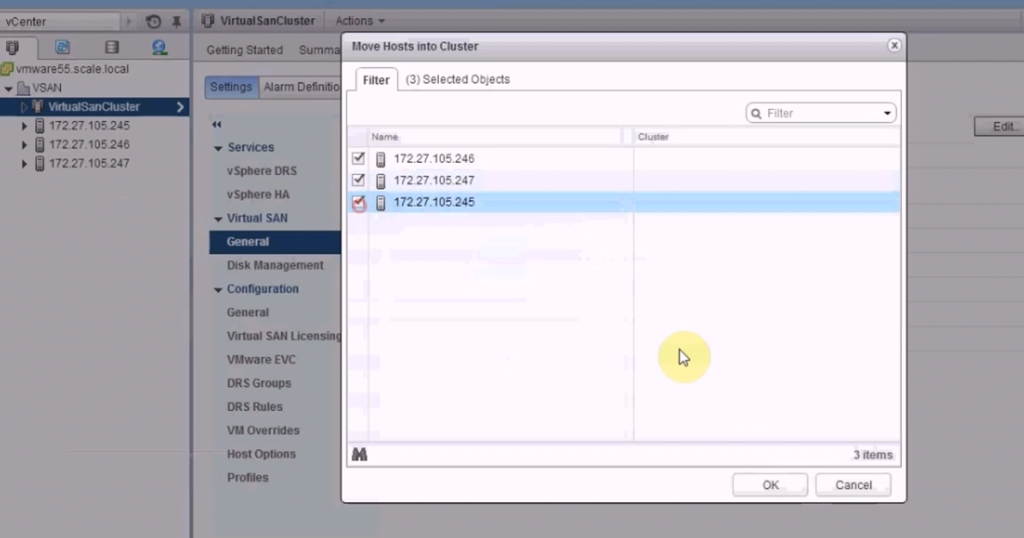The height and width of the screenshot is (538, 1024).
Task: Expand the 172.27.105.246 host tree node
Action: [x=26, y=145]
